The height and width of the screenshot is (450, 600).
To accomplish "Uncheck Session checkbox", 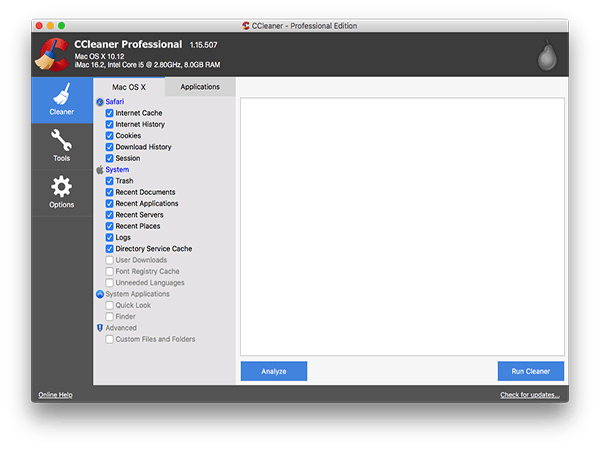I will click(x=109, y=158).
